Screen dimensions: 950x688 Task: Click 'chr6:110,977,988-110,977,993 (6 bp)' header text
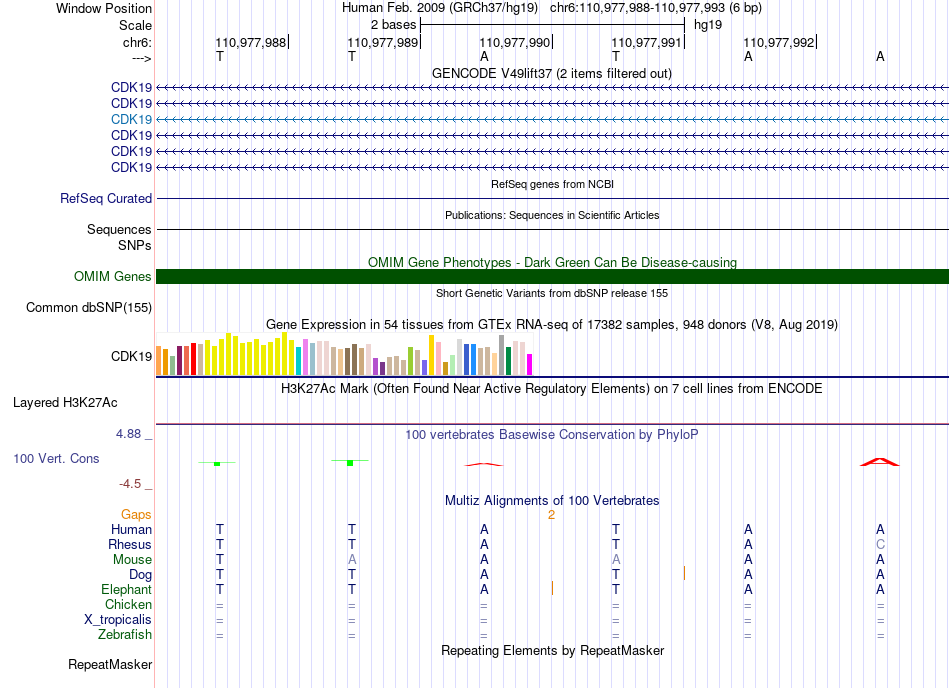click(x=656, y=8)
